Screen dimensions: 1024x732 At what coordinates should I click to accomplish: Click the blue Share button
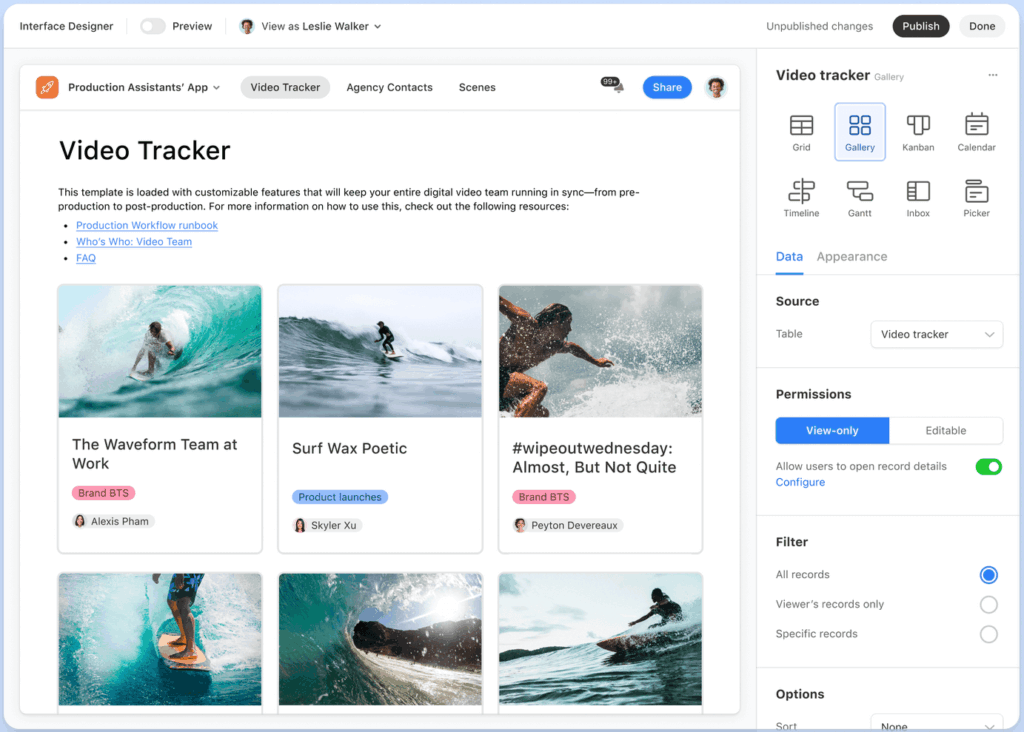[667, 87]
